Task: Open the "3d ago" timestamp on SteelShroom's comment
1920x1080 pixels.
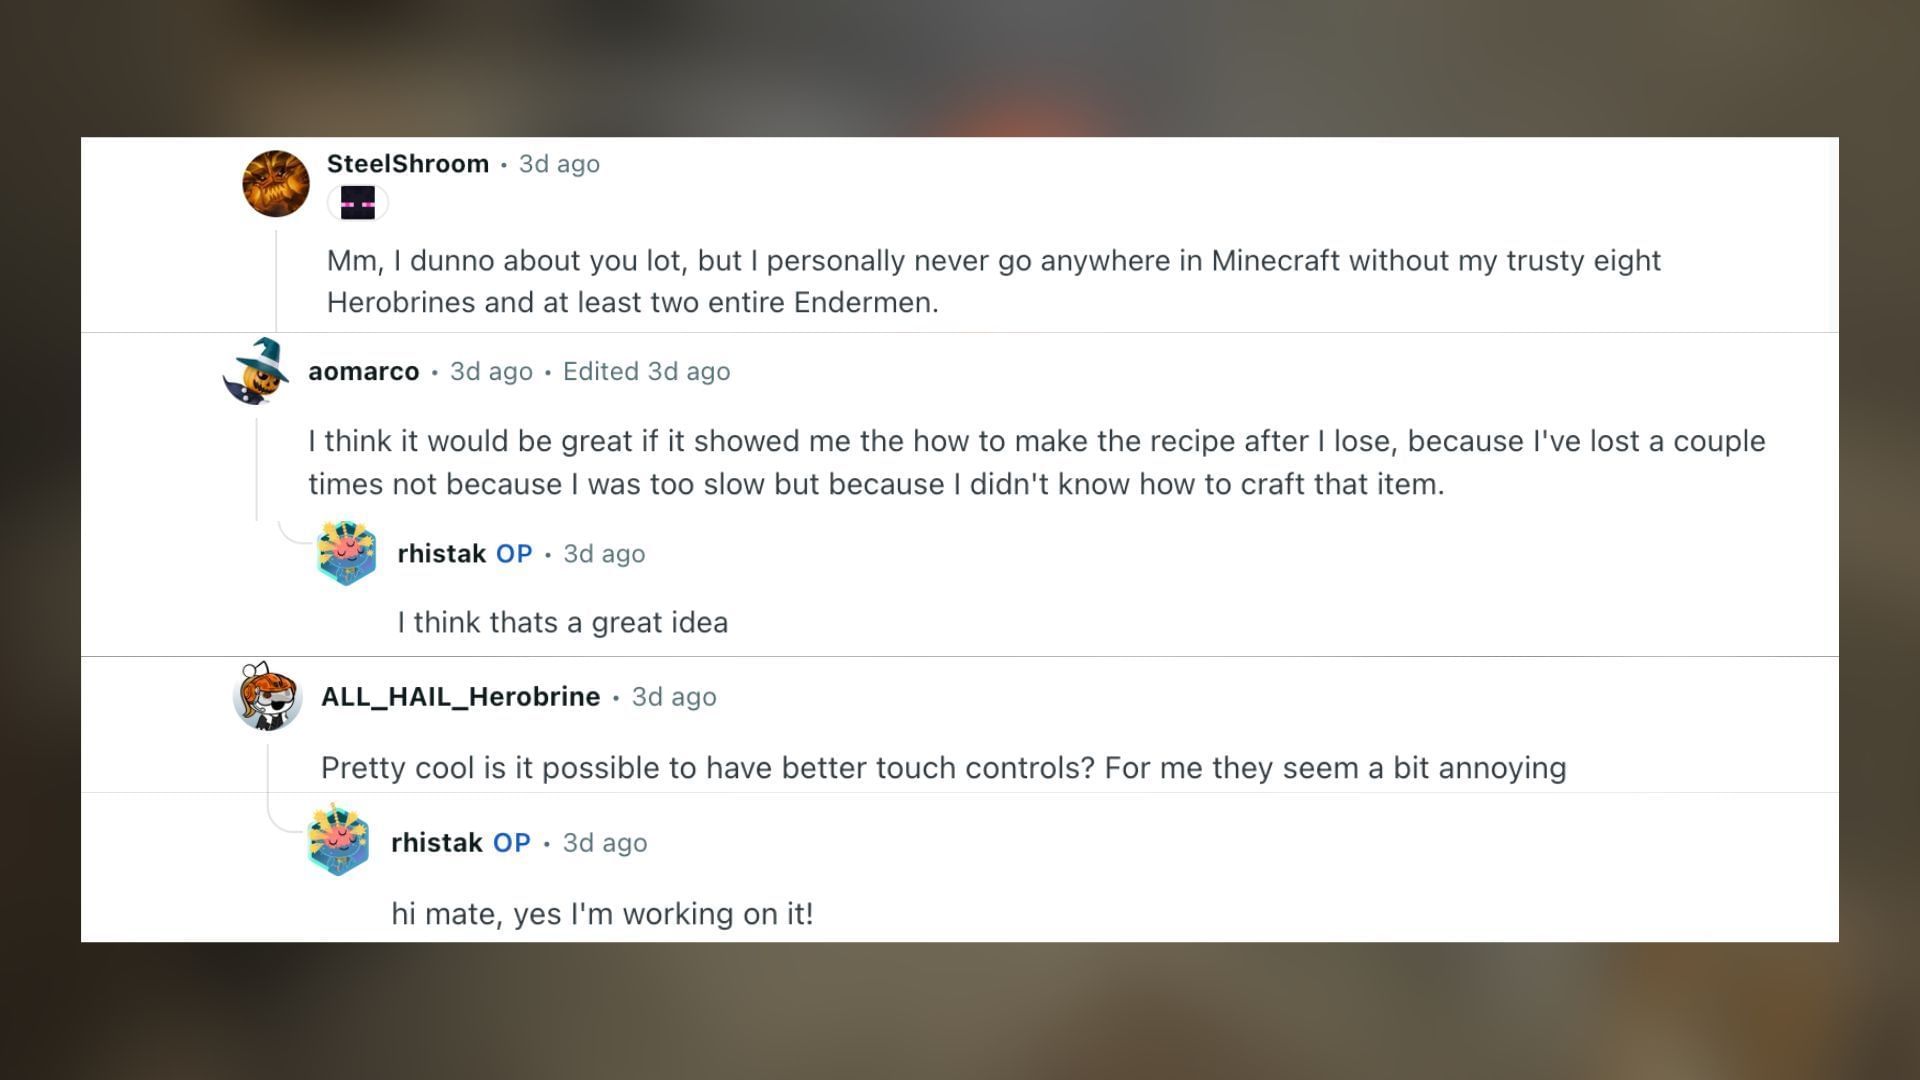Action: click(559, 164)
